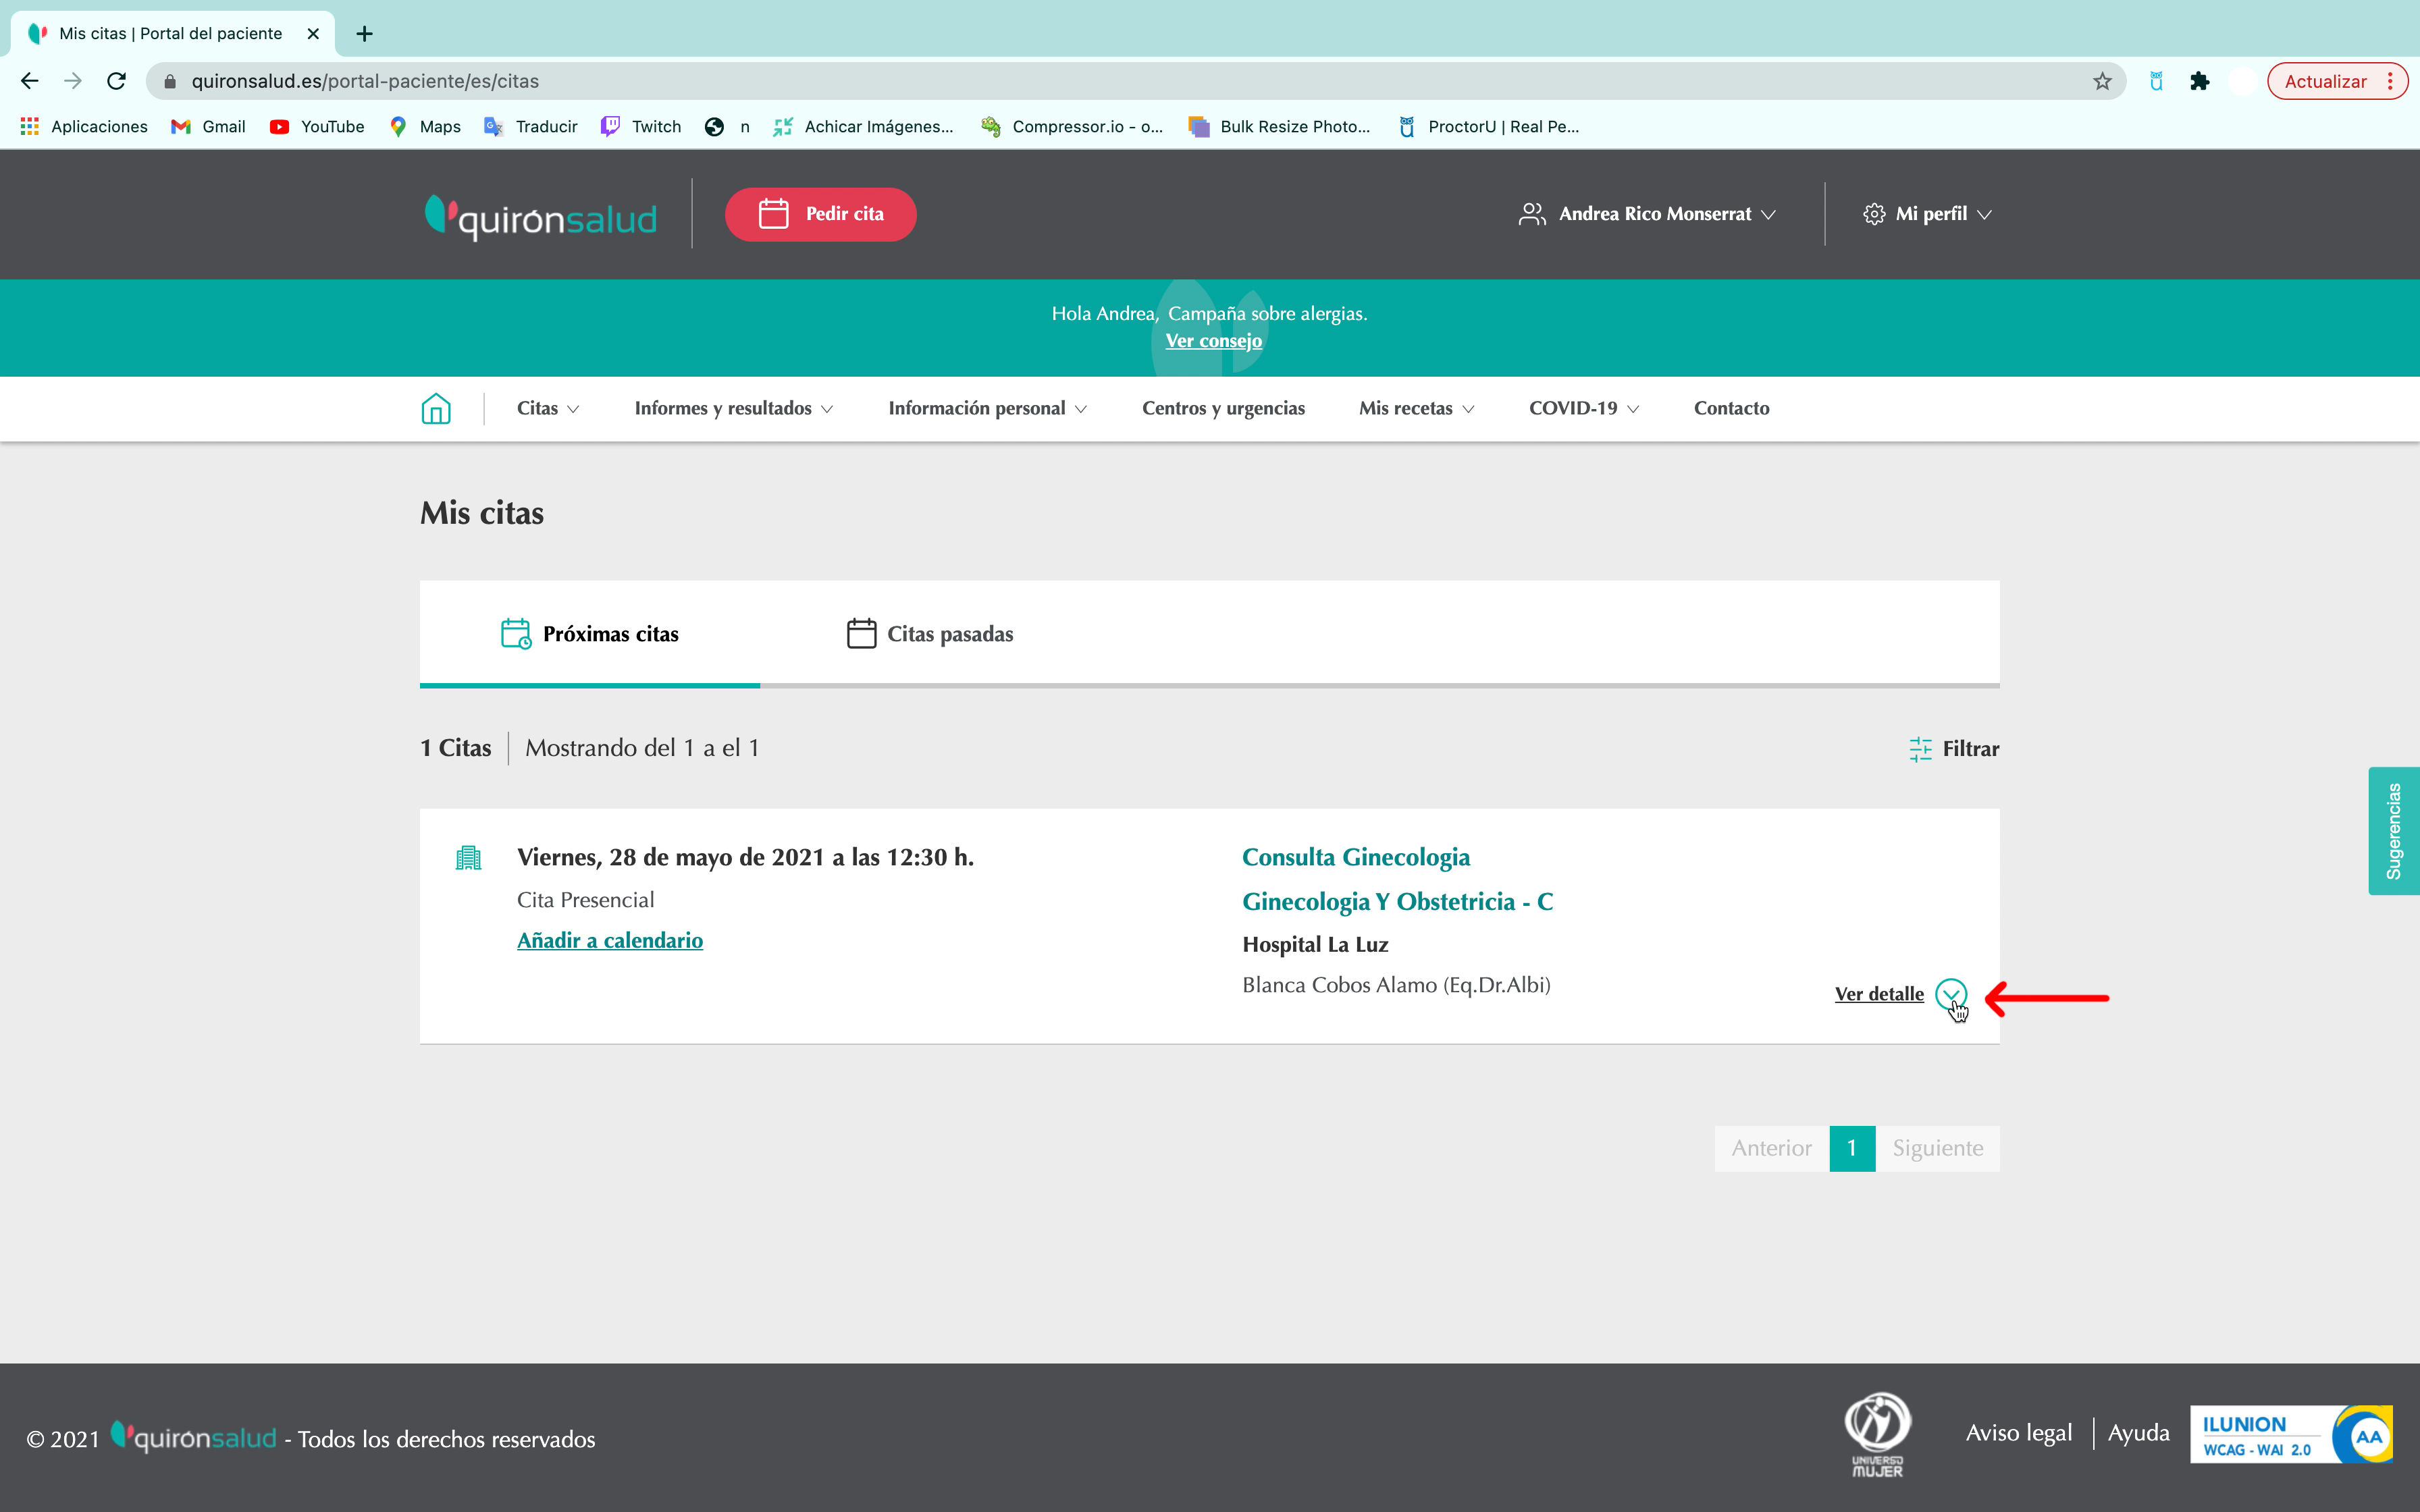The height and width of the screenshot is (1512, 2420).
Task: Click the Universo Mujer footer logo
Action: point(1877,1434)
